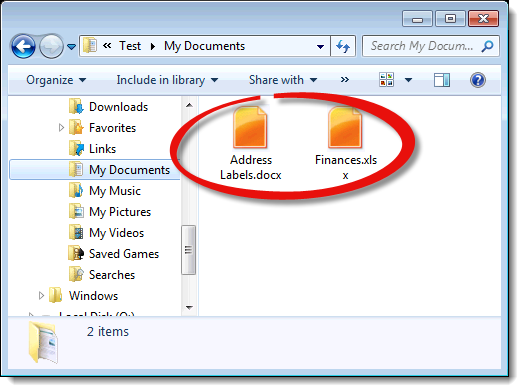
Task: Click the 2 items status text
Action: [x=108, y=332]
